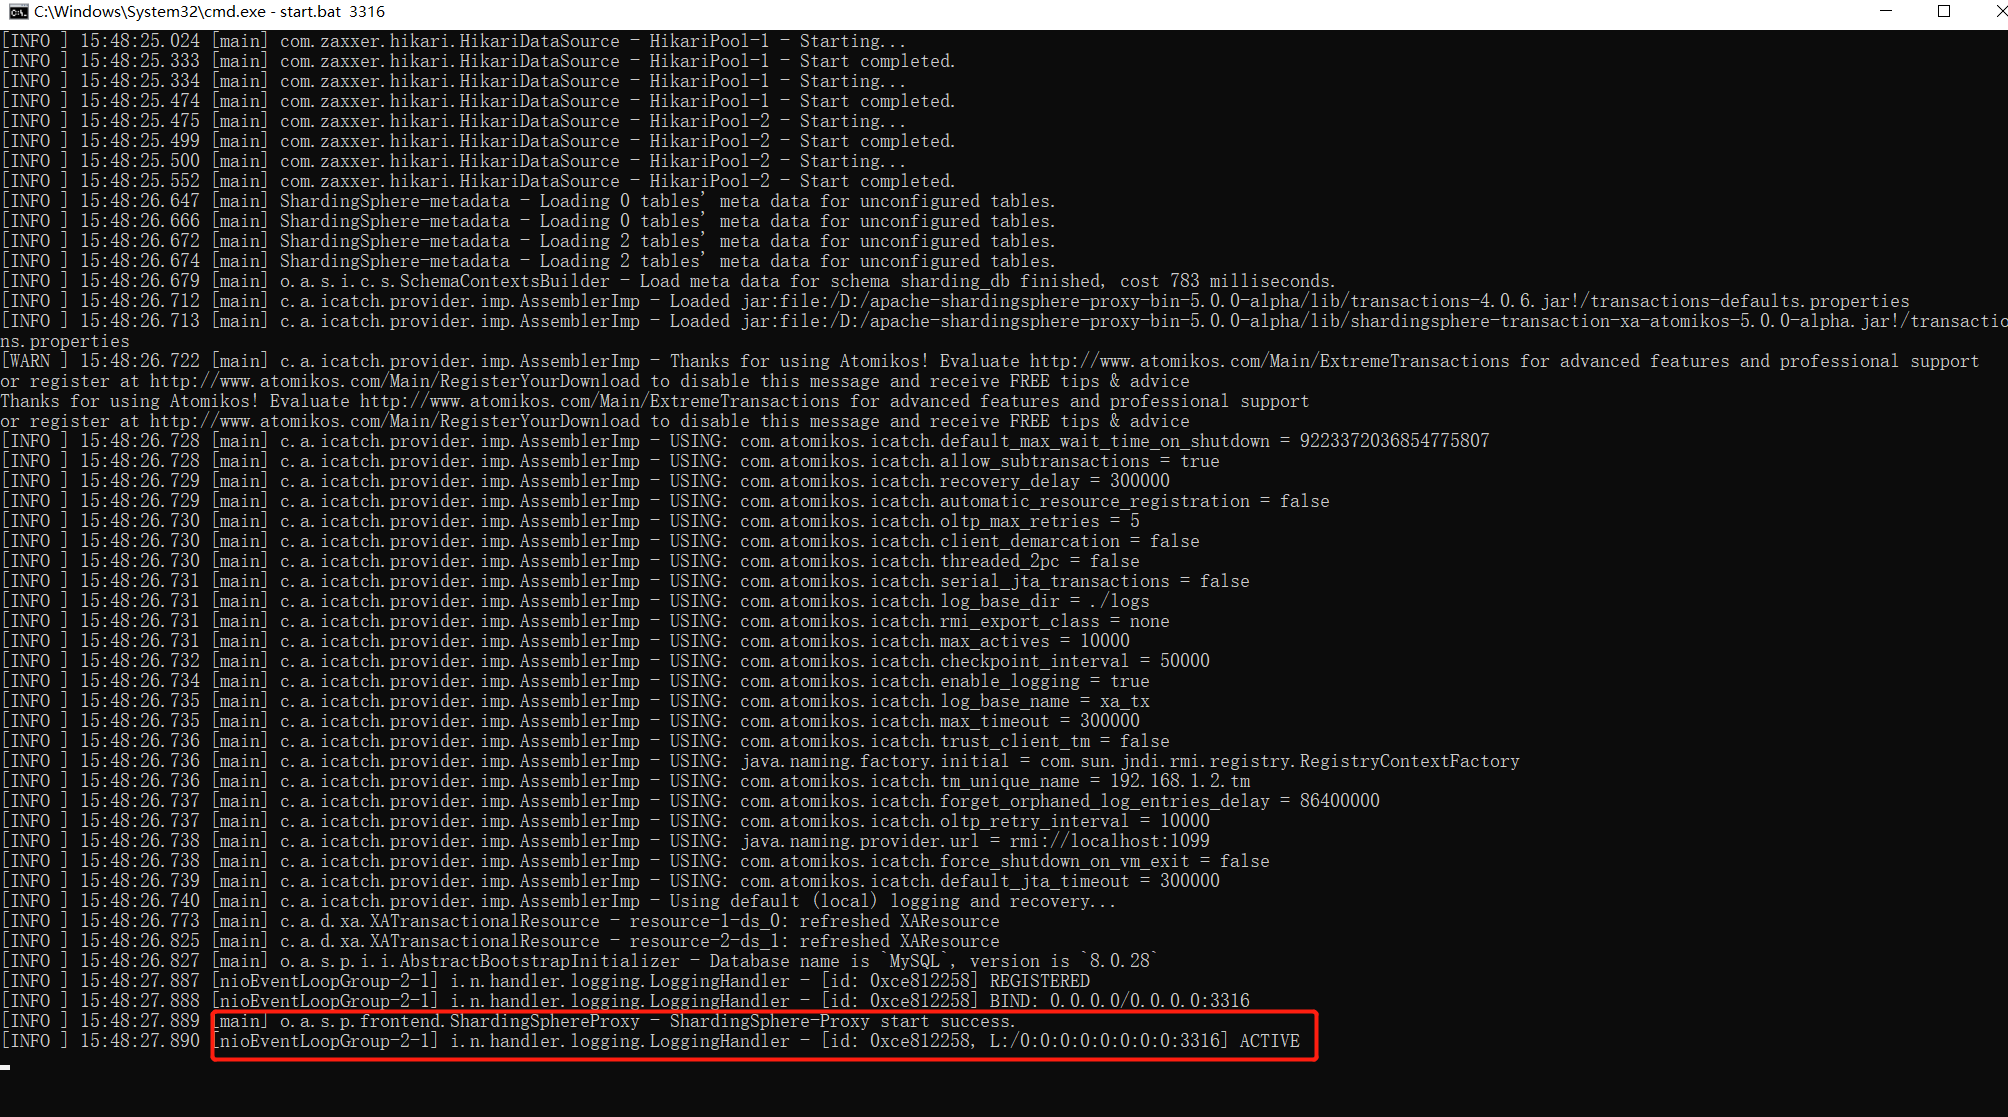Click the '[WARN ]' log level tag

35,361
